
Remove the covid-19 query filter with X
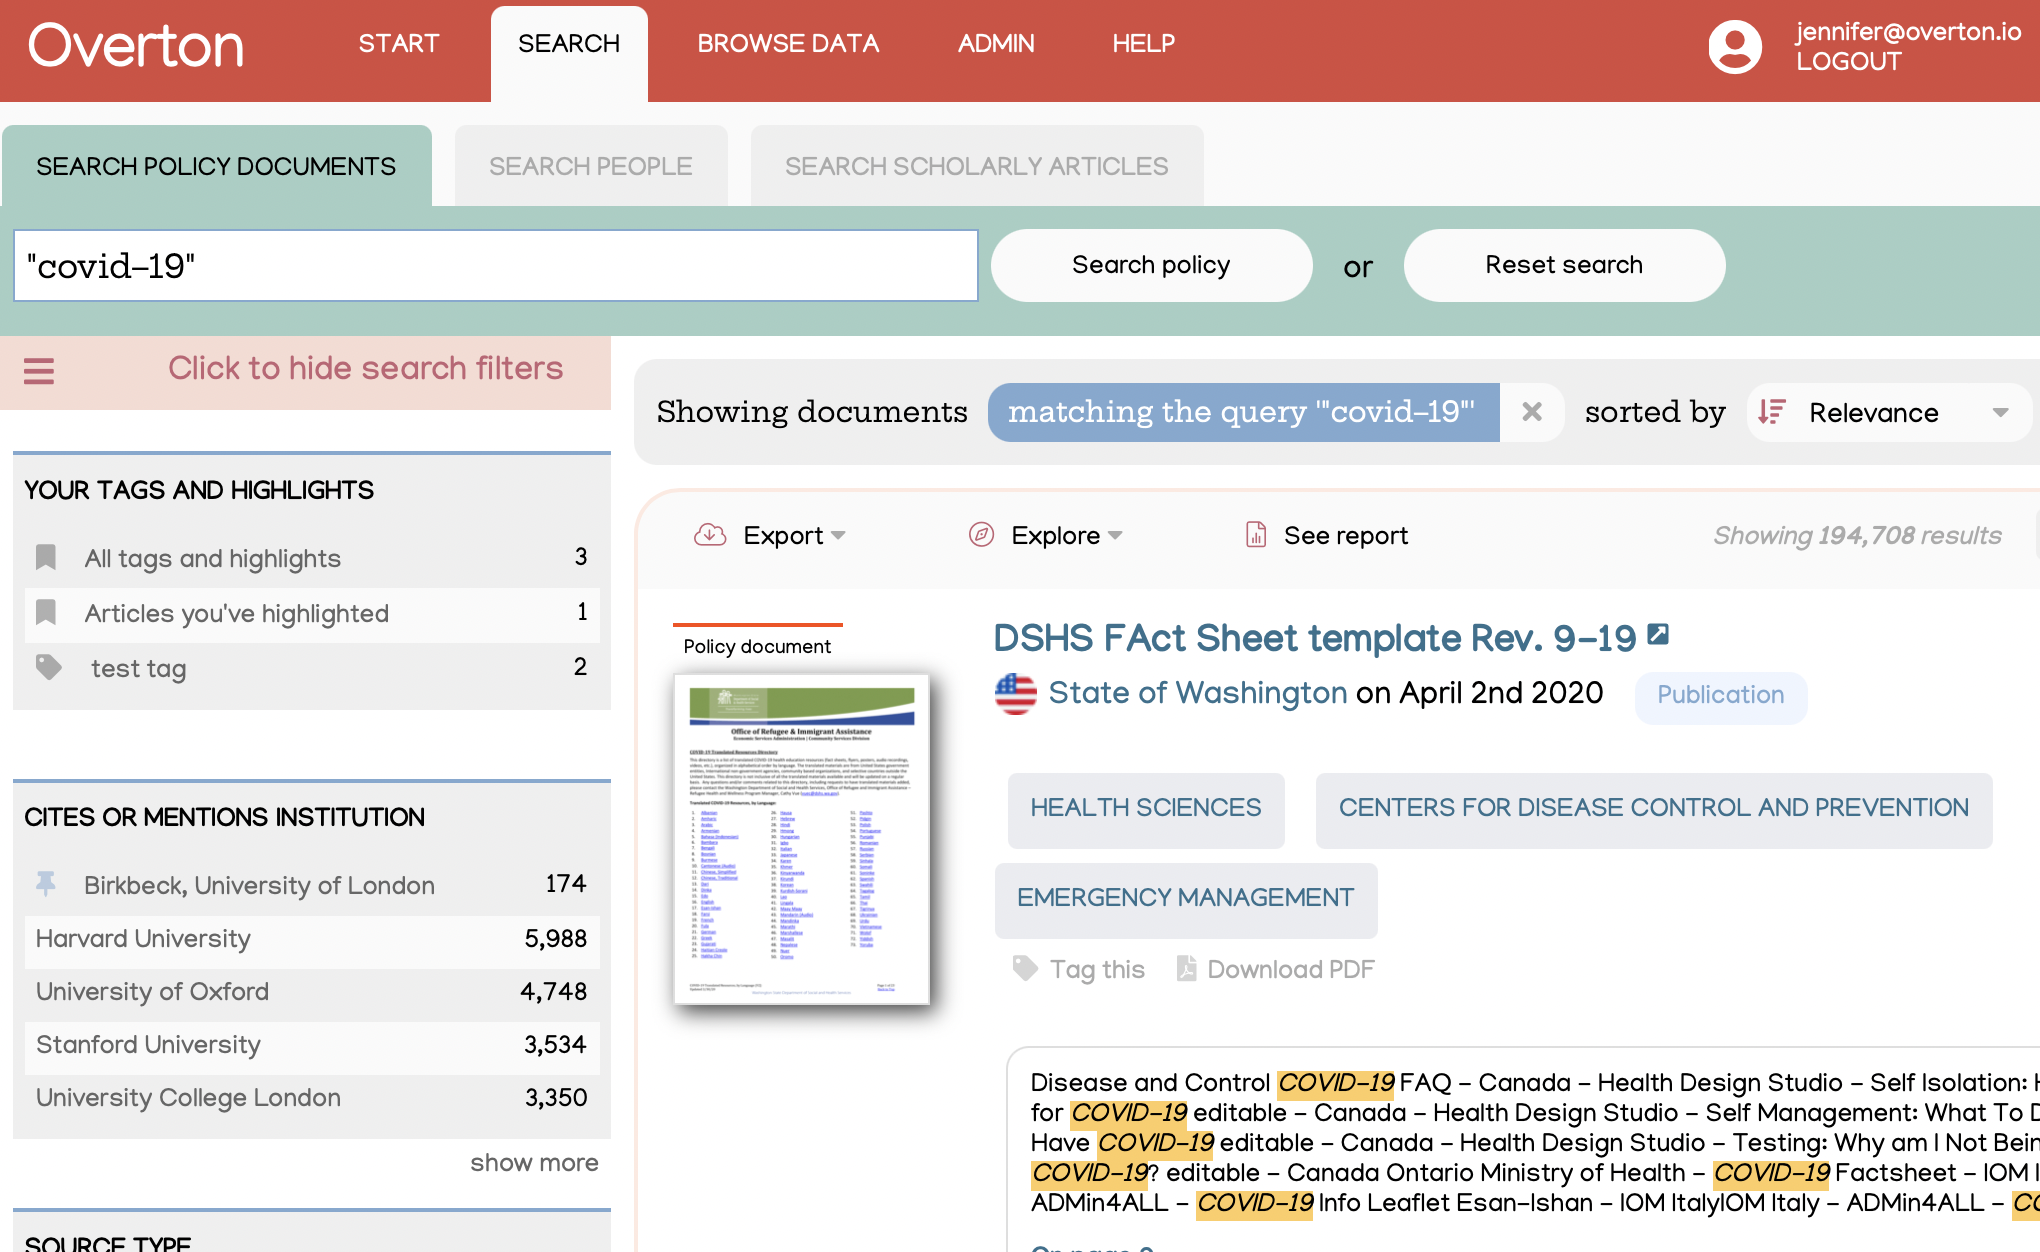[1532, 411]
